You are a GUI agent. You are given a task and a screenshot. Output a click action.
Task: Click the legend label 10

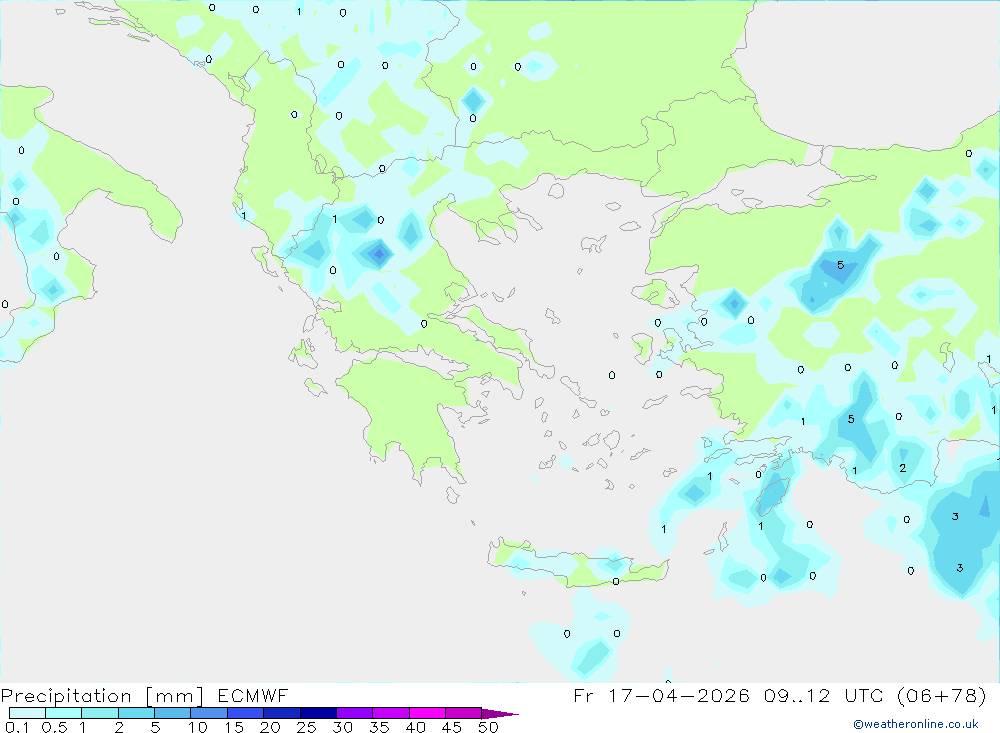(198, 727)
